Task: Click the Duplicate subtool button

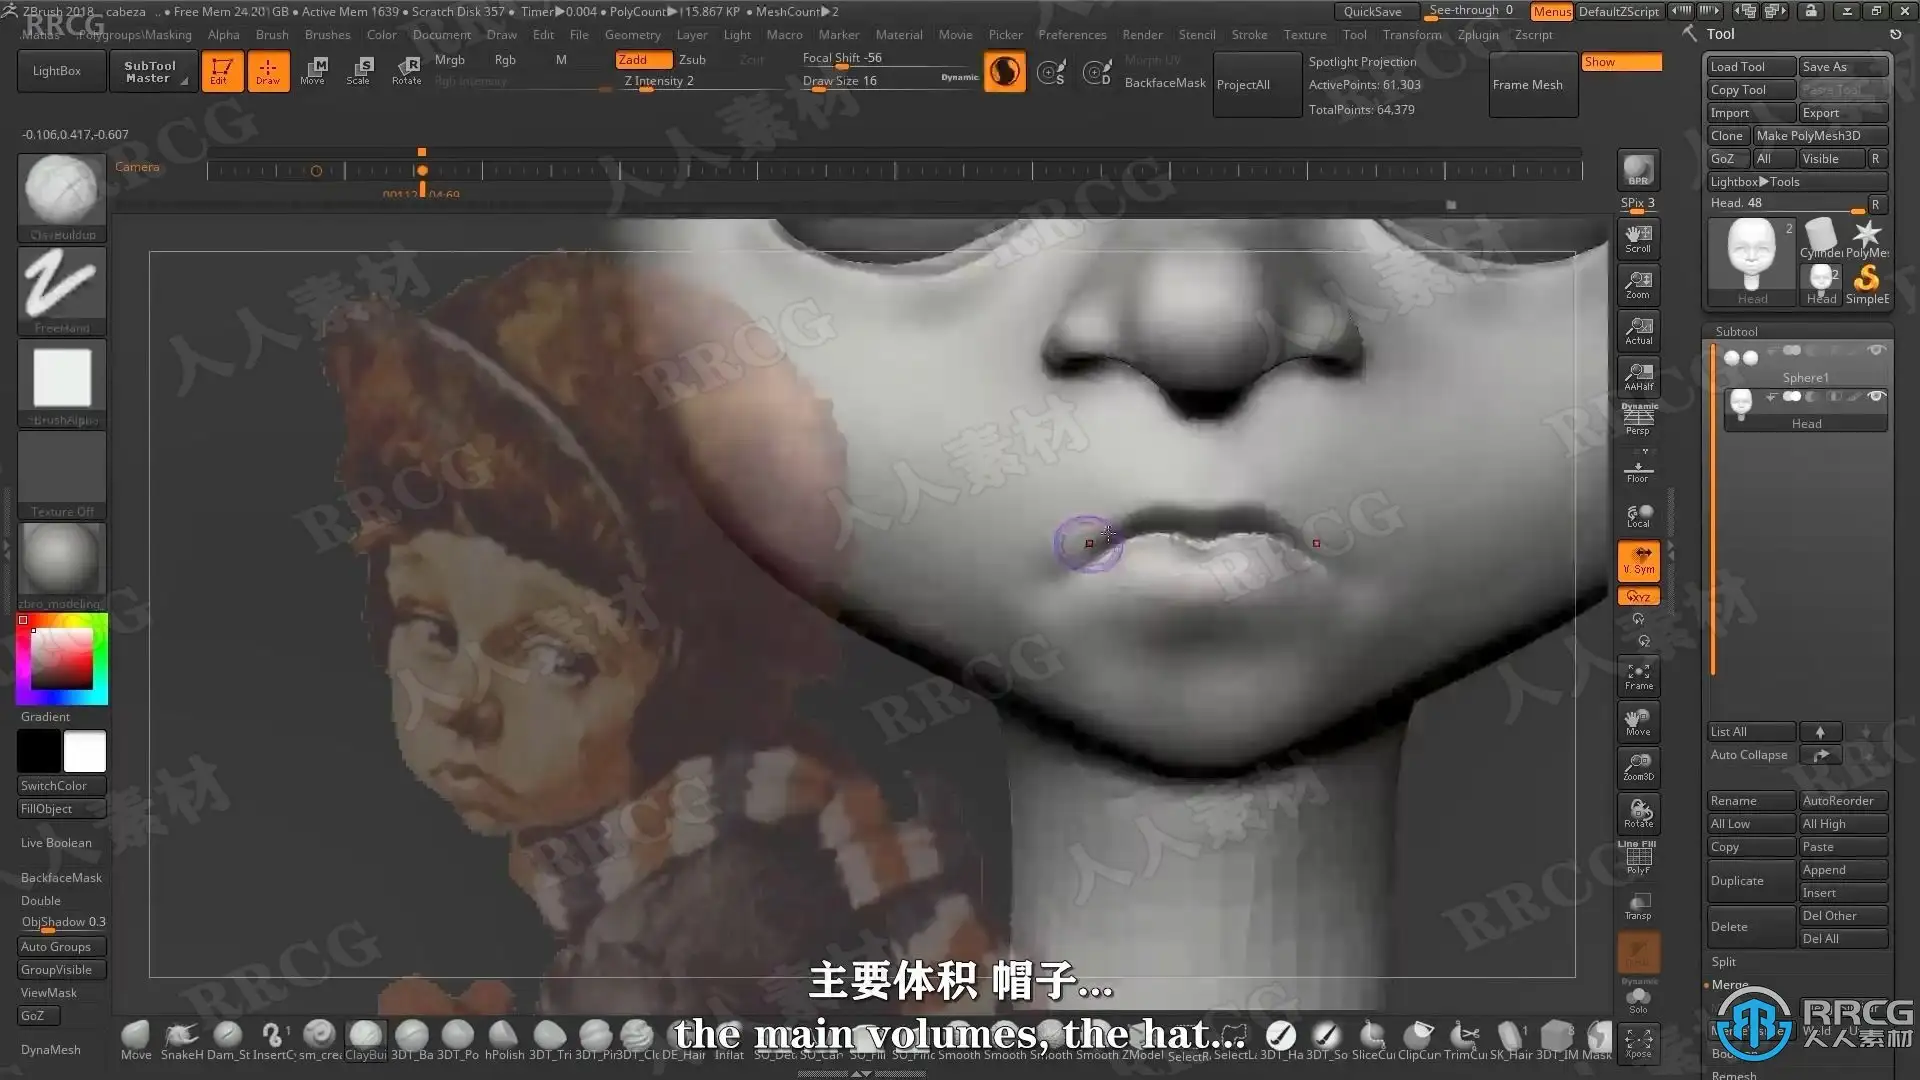Action: click(x=1737, y=881)
